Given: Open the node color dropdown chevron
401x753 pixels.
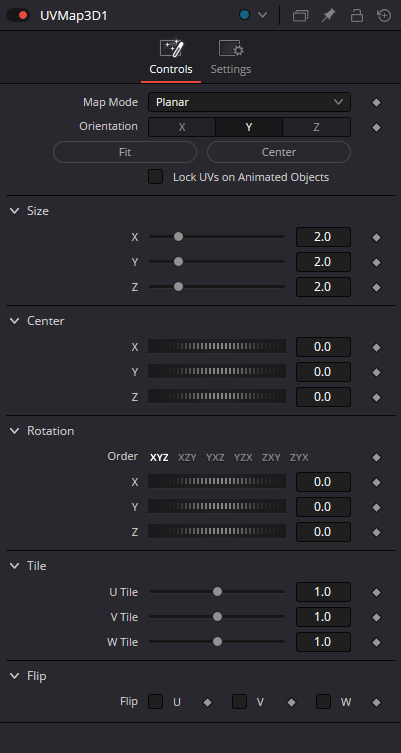Looking at the screenshot, I should (262, 15).
